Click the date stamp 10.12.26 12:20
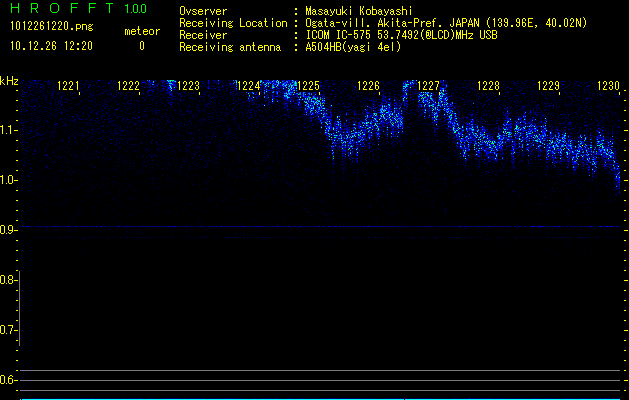 [x=51, y=46]
